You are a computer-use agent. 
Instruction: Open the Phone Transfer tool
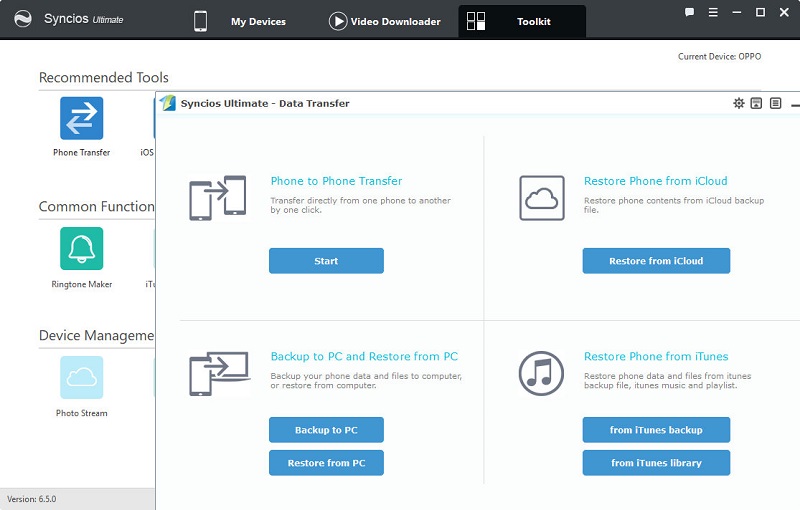(x=82, y=118)
